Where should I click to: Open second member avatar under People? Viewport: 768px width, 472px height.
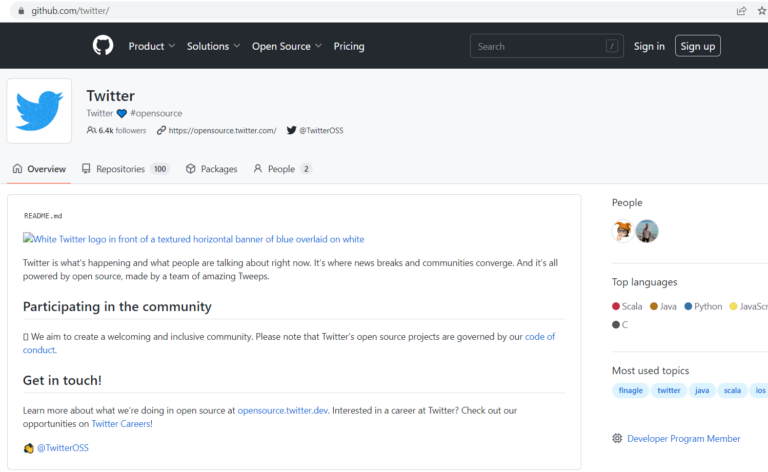(647, 231)
